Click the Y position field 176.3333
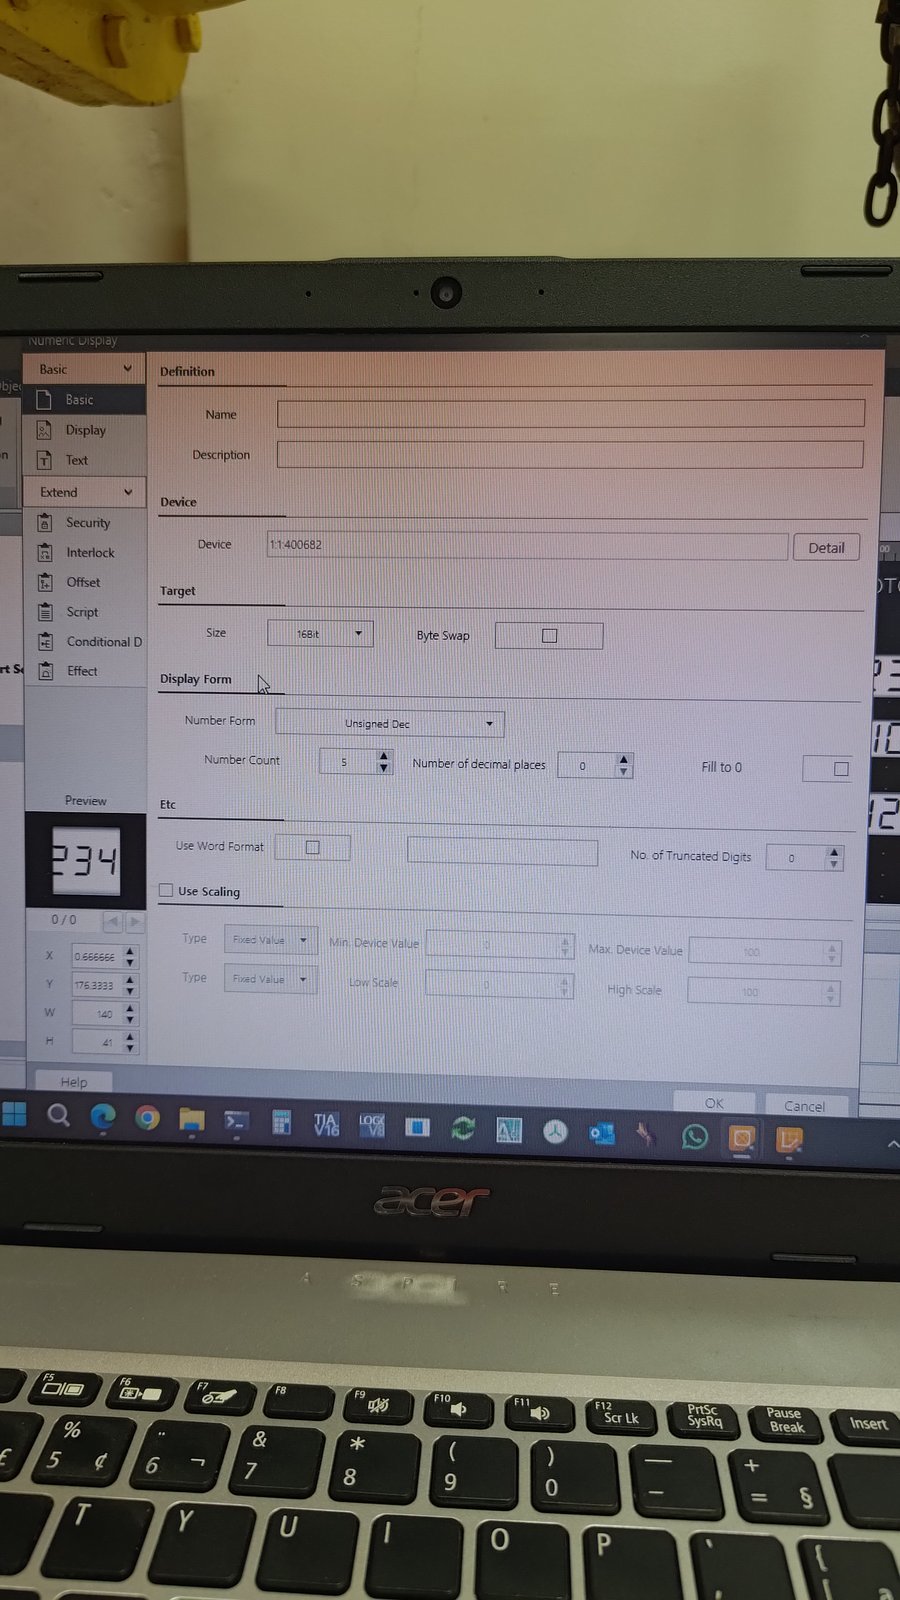This screenshot has width=900, height=1600. coord(97,985)
